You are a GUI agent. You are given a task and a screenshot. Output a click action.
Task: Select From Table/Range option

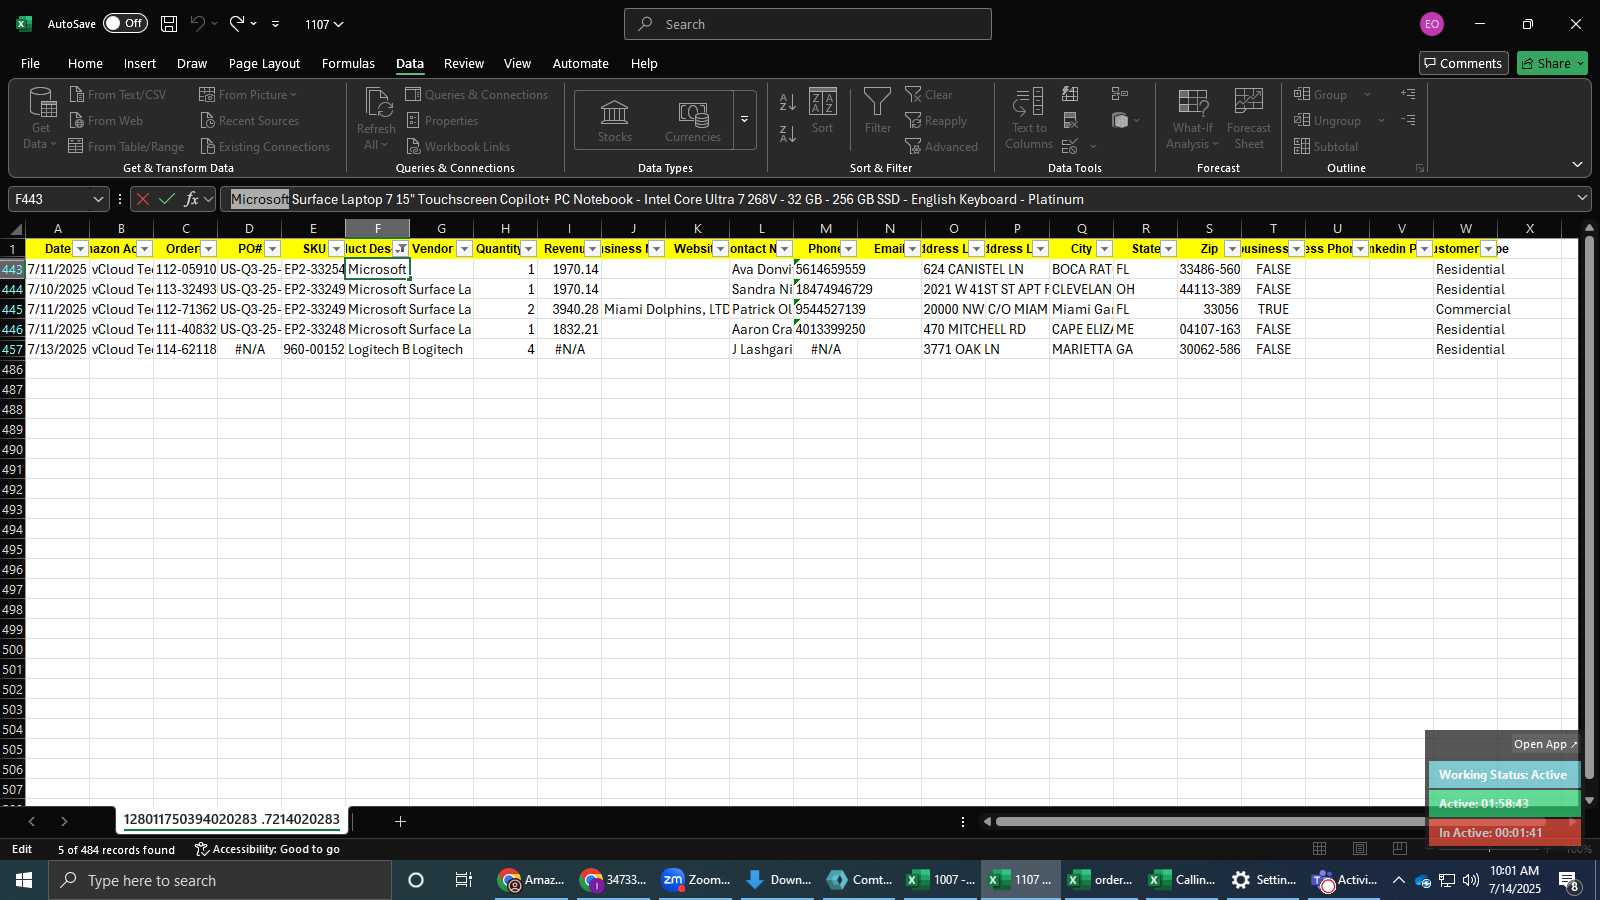[127, 146]
